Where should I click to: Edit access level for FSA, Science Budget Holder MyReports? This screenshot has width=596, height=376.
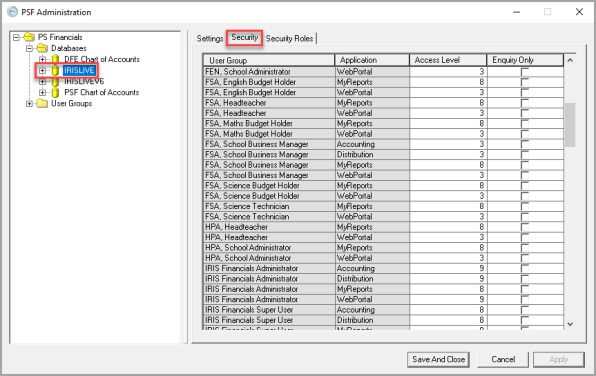click(x=448, y=186)
